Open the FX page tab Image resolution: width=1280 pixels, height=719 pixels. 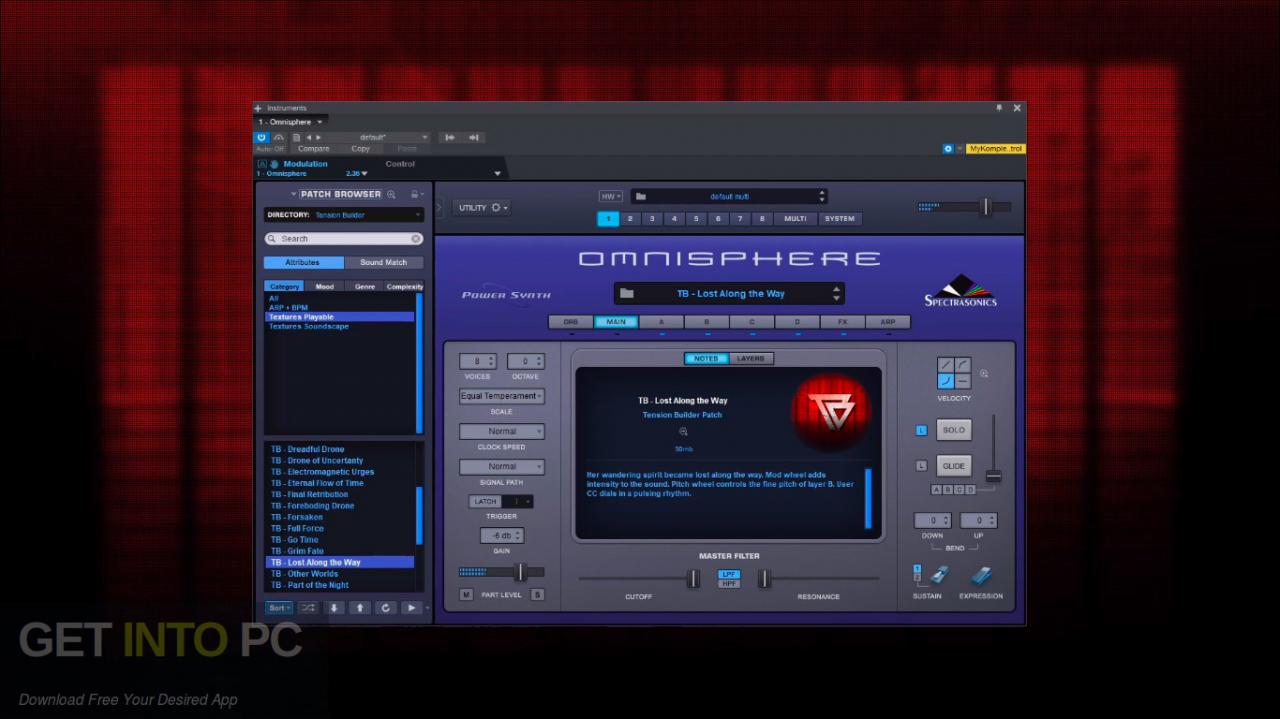(x=843, y=322)
